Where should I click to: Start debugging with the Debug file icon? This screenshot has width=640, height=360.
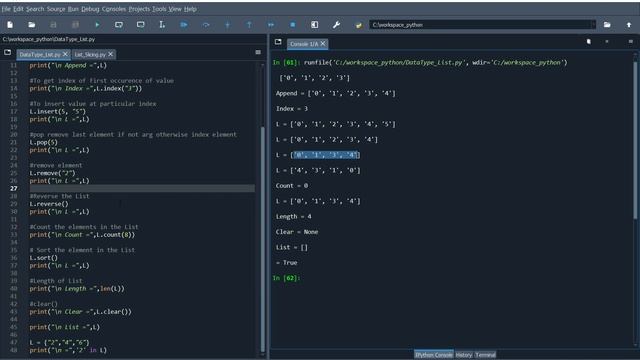(184, 25)
